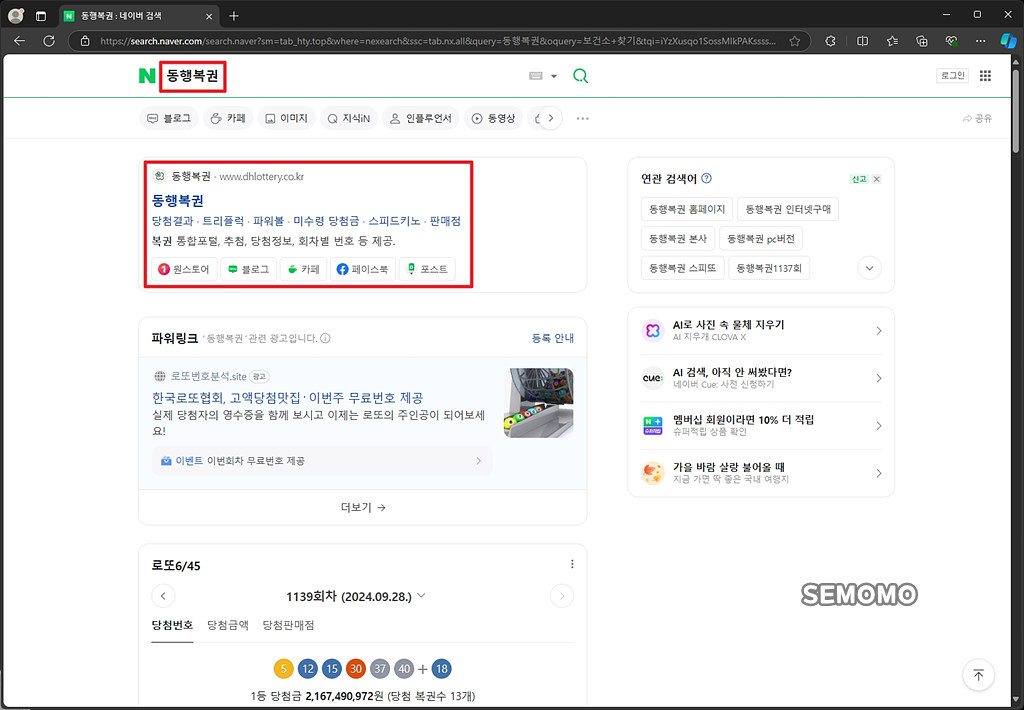Click the lotto machine ad thumbnail
Viewport: 1024px width, 710px height.
pos(538,403)
